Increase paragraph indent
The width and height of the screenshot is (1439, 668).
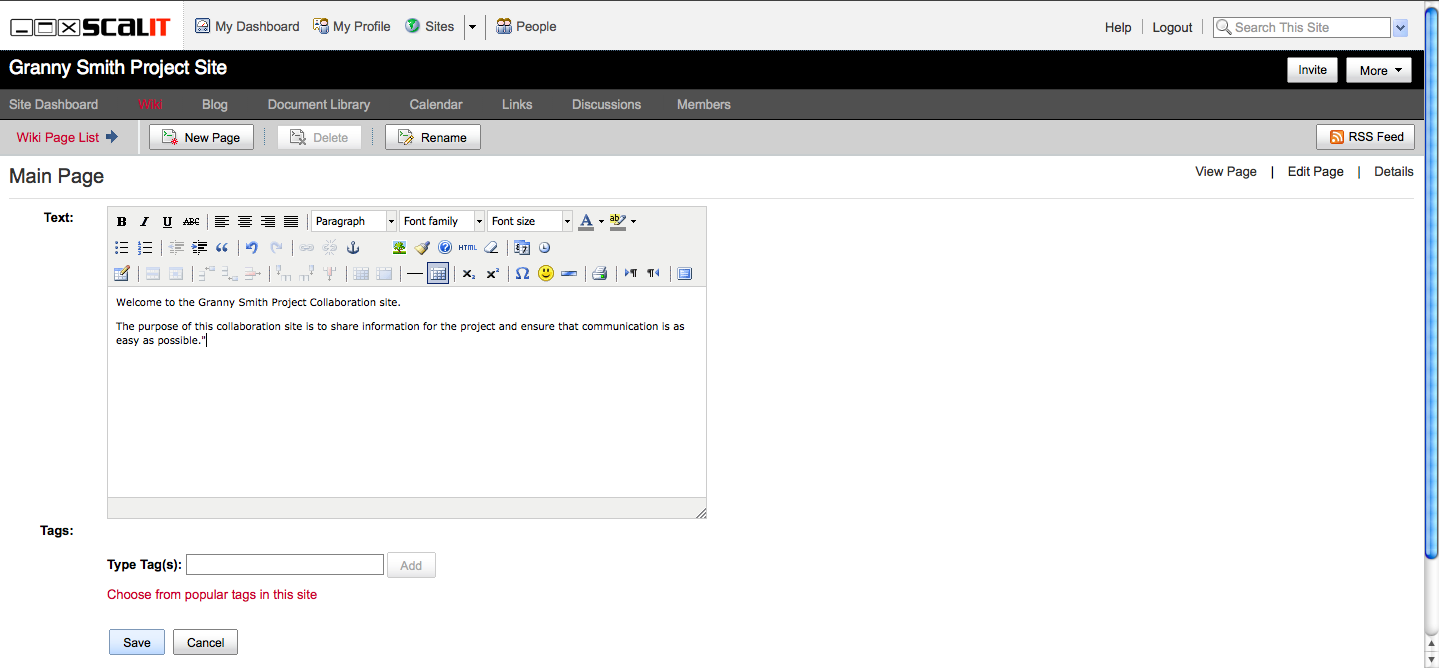point(200,248)
